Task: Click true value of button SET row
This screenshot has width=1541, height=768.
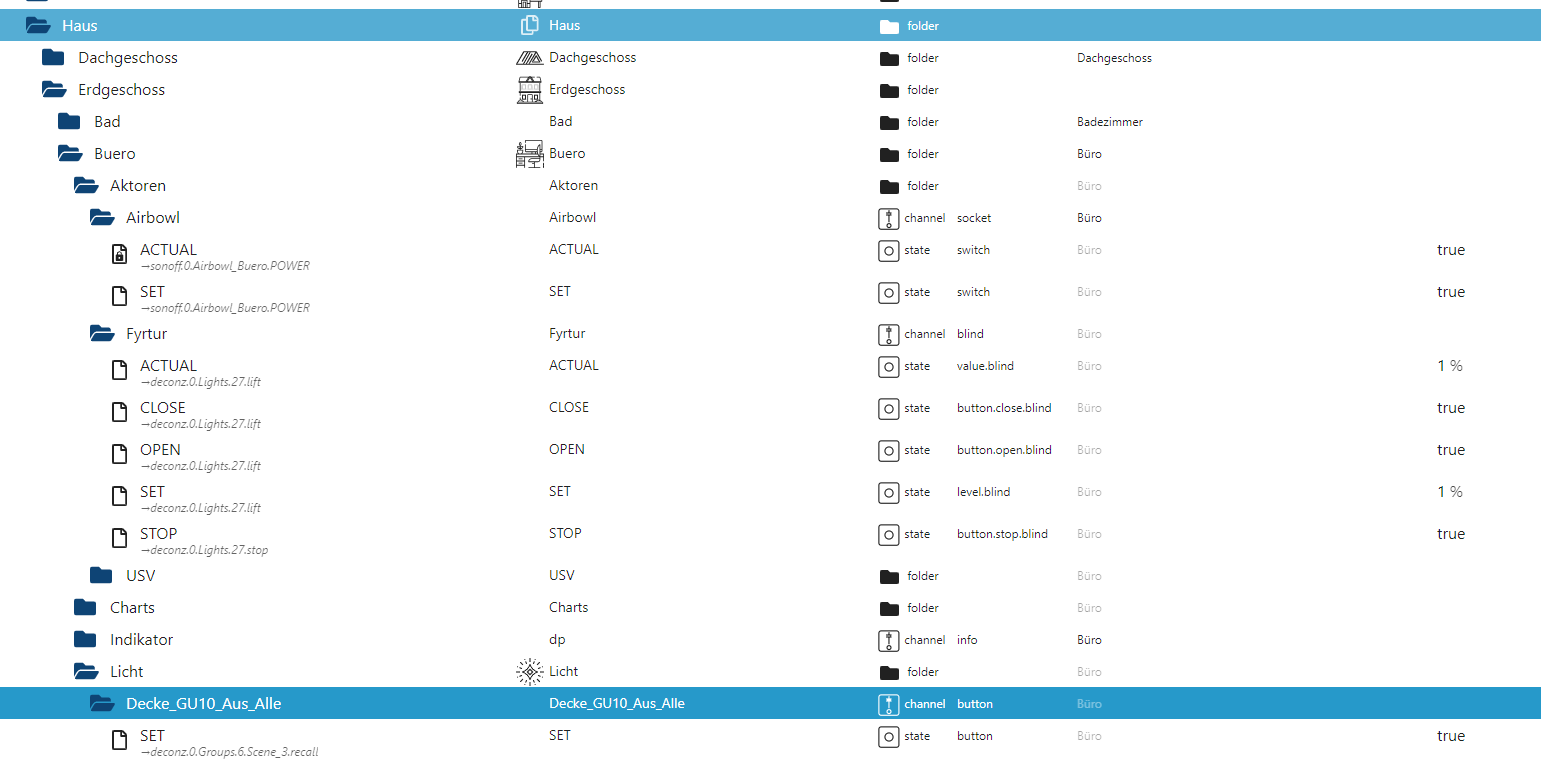Action: pyautogui.click(x=1451, y=736)
